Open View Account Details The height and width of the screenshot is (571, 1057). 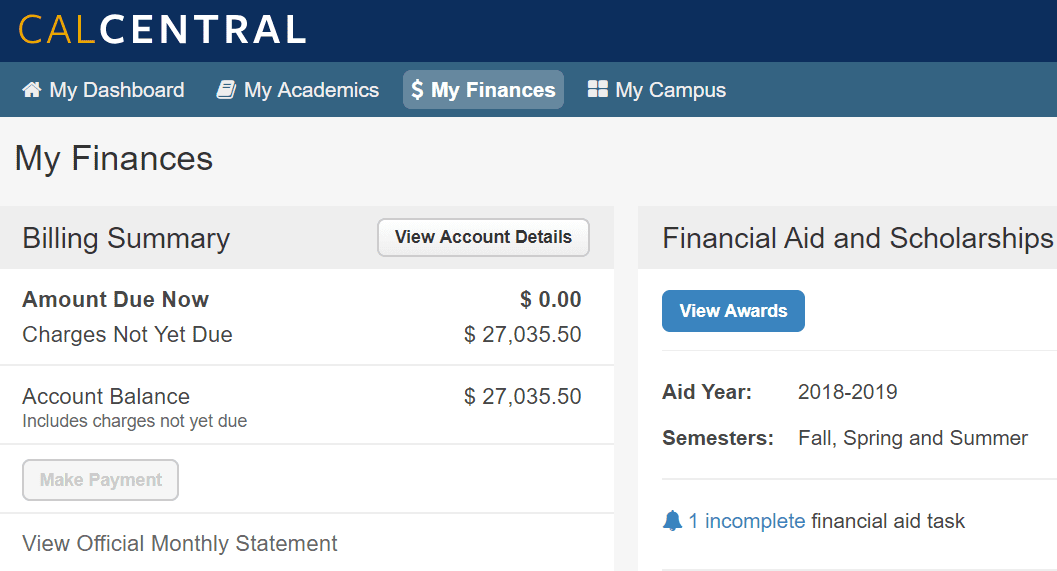click(x=483, y=237)
